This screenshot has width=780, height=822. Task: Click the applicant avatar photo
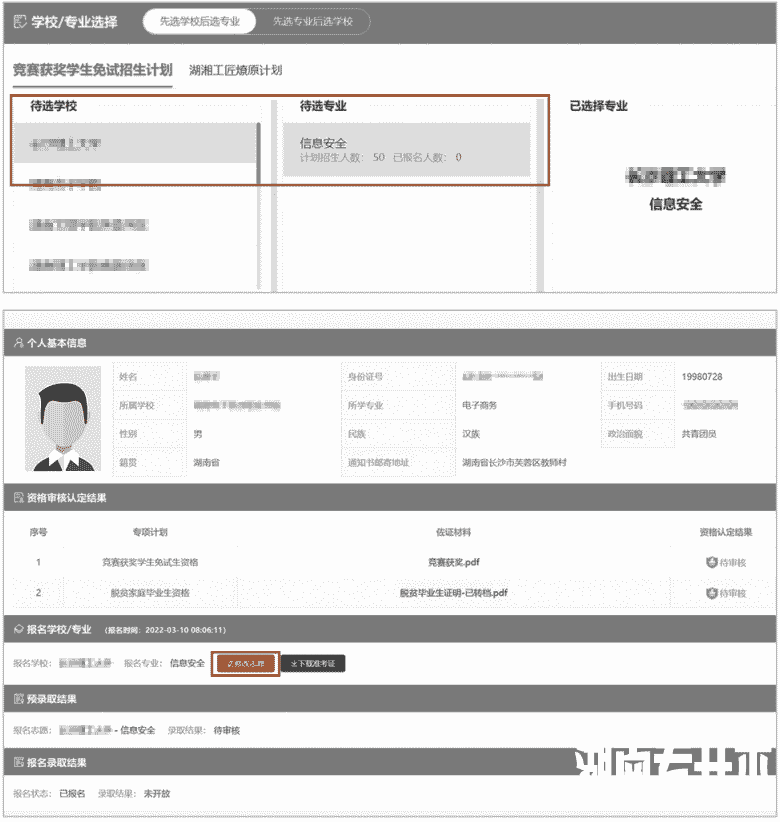(63, 418)
